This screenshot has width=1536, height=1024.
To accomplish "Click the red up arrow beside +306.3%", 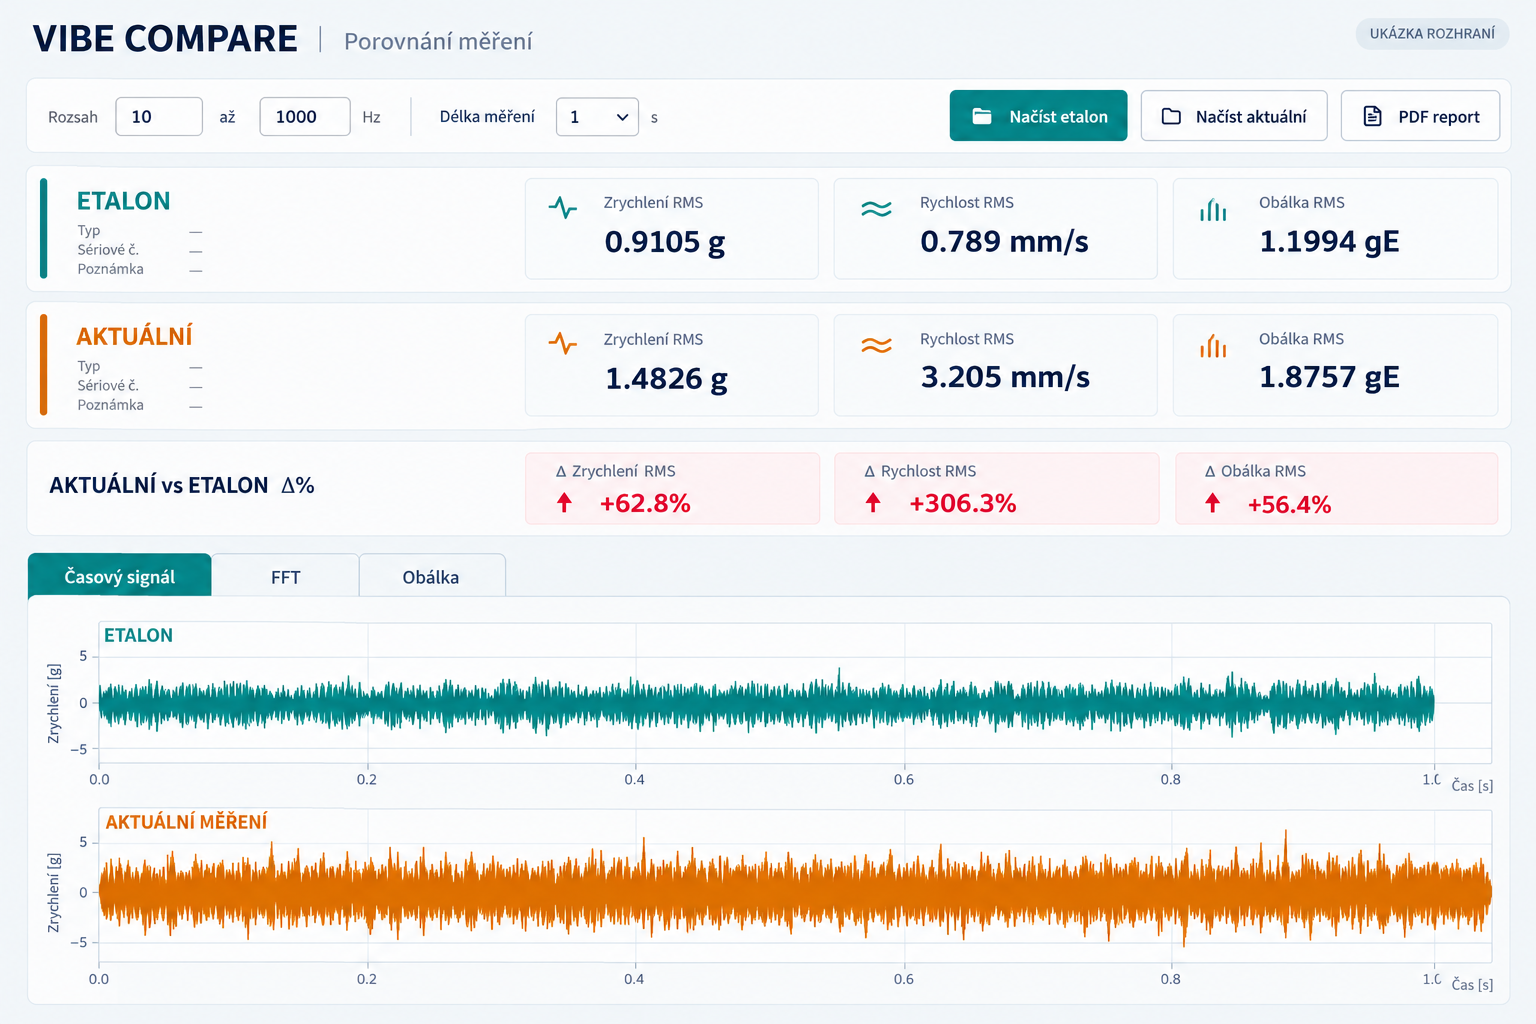I will [x=873, y=502].
